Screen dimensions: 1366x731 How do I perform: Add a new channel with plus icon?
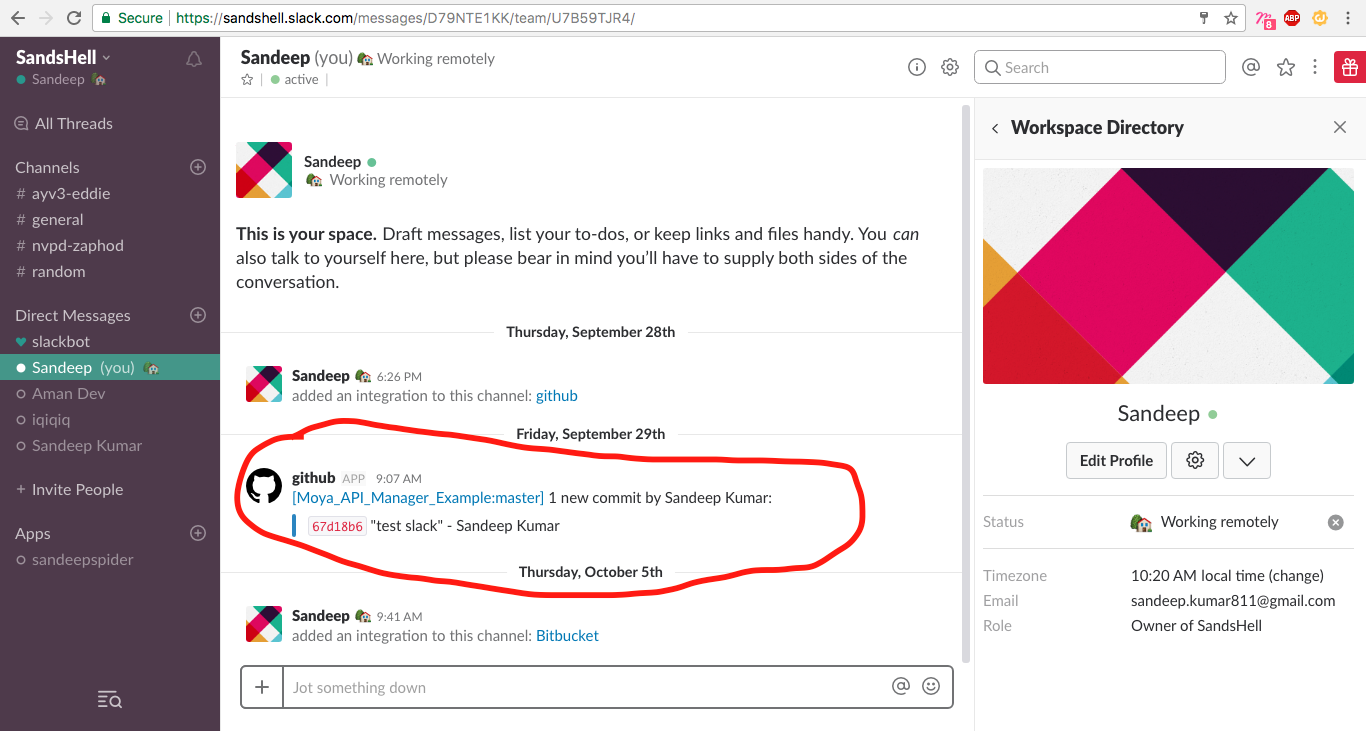pyautogui.click(x=198, y=167)
